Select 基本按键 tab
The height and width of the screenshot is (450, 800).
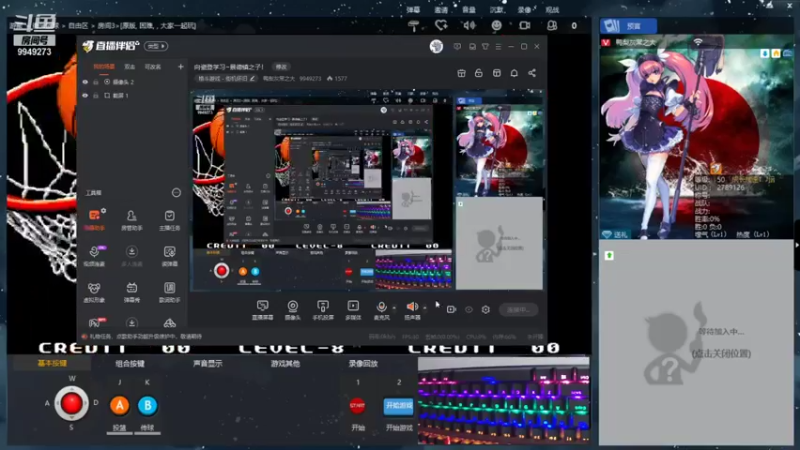pyautogui.click(x=52, y=363)
